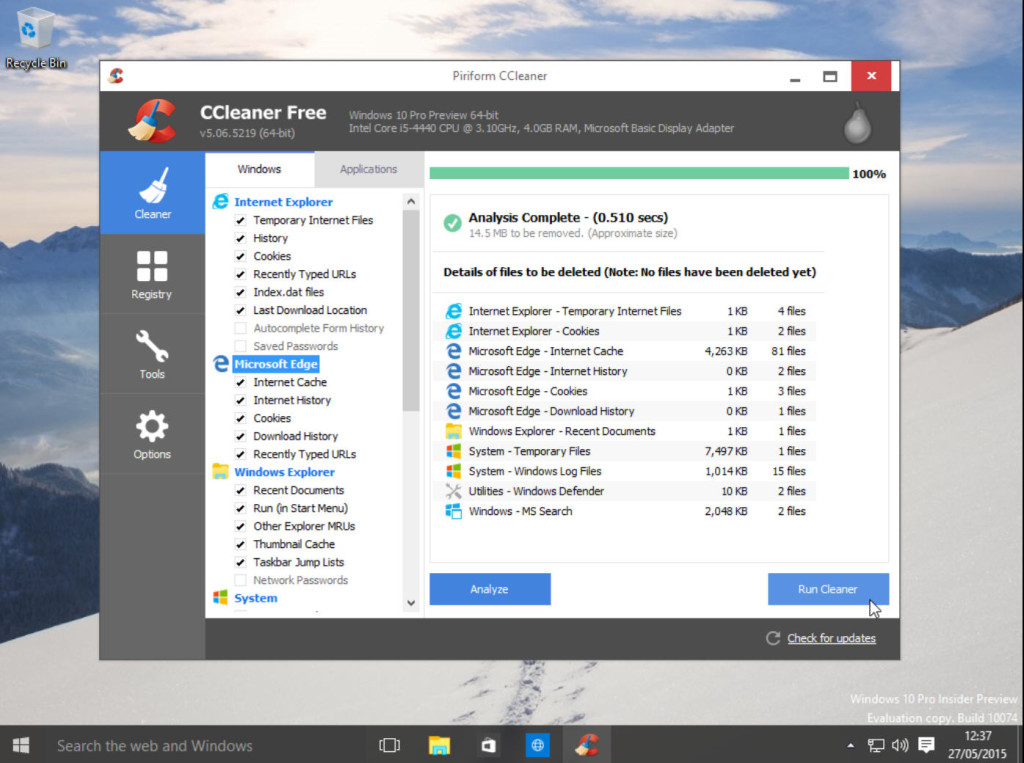This screenshot has width=1024, height=763.
Task: Click the CCleaner logo in header
Action: (152, 121)
